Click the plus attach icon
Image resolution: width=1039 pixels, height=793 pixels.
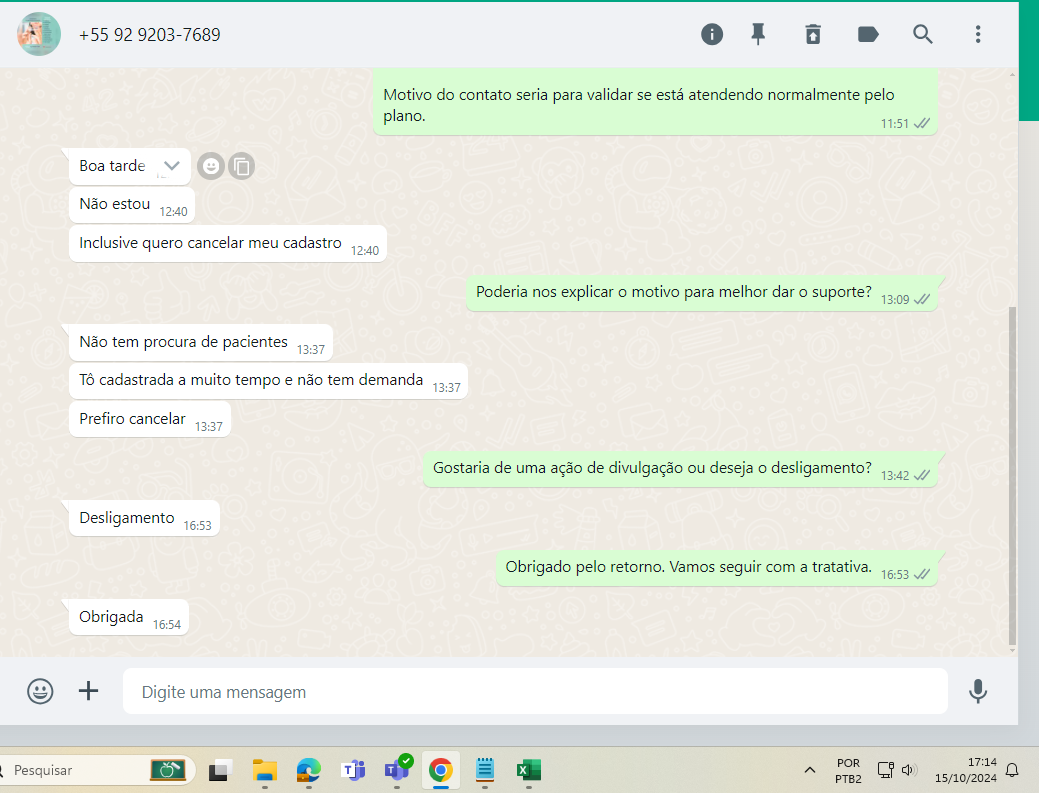89,691
